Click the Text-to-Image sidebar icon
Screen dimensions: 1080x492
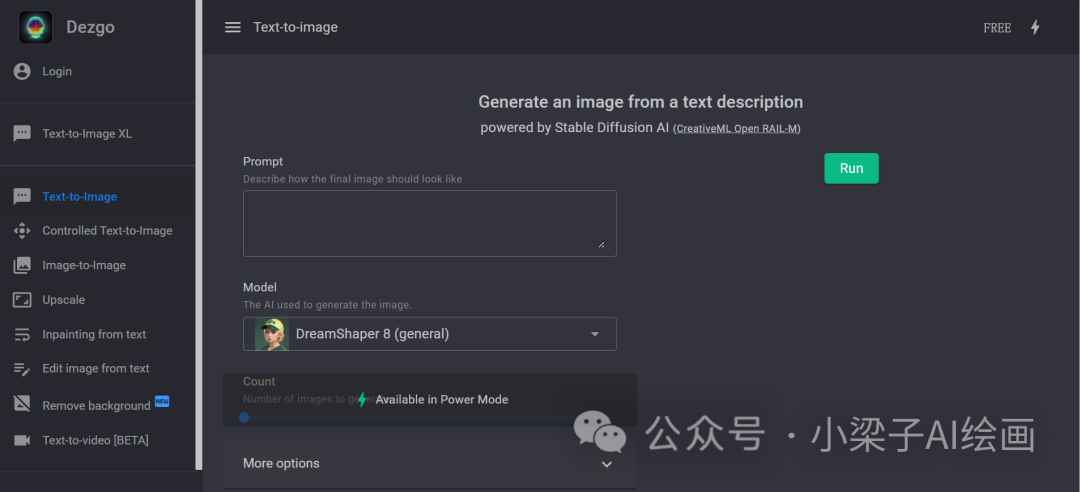(x=22, y=196)
